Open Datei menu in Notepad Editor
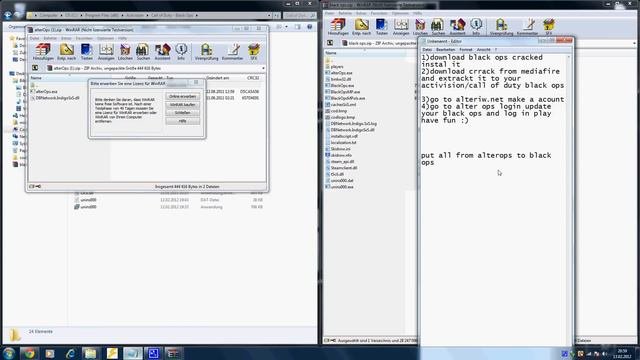Screen dimensions: 640x360 (427, 49)
